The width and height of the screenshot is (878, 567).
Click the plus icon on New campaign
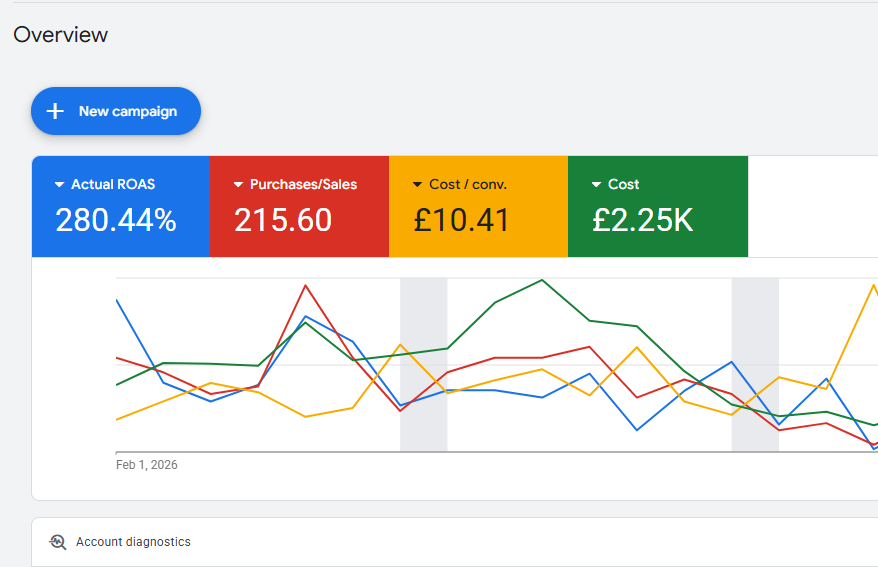(x=55, y=111)
